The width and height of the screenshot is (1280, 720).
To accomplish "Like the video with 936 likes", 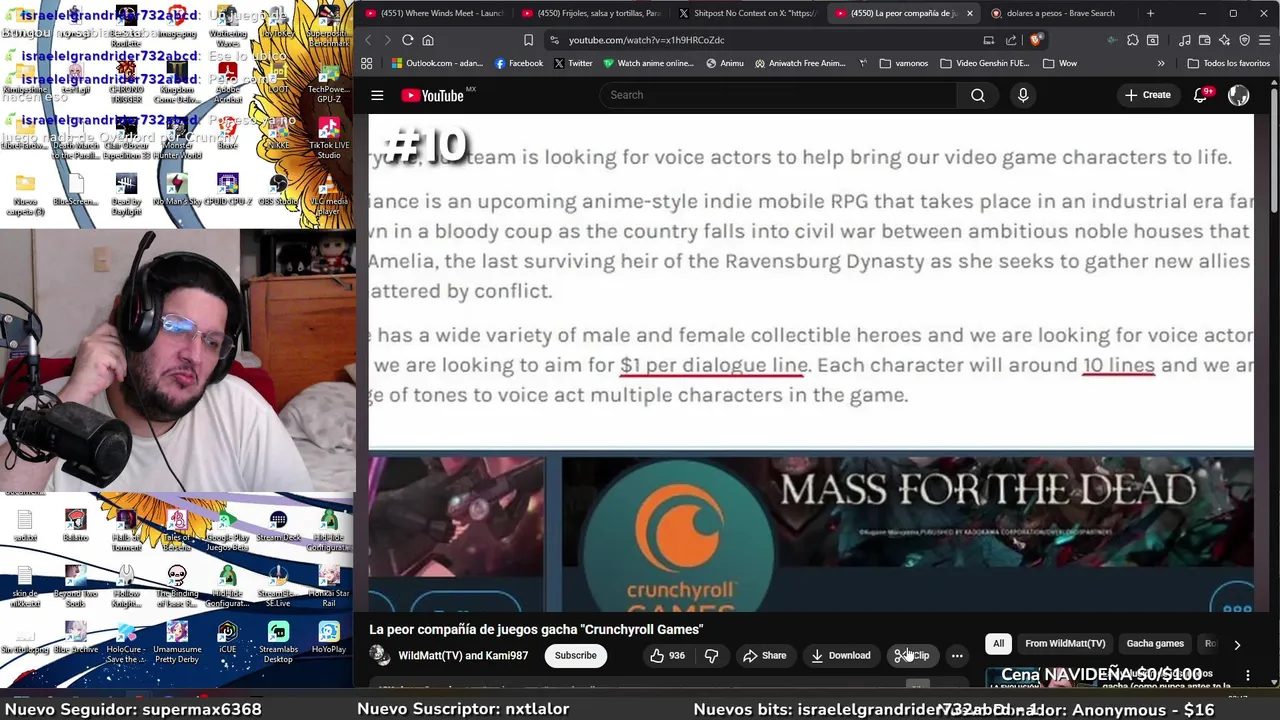I will 666,656.
